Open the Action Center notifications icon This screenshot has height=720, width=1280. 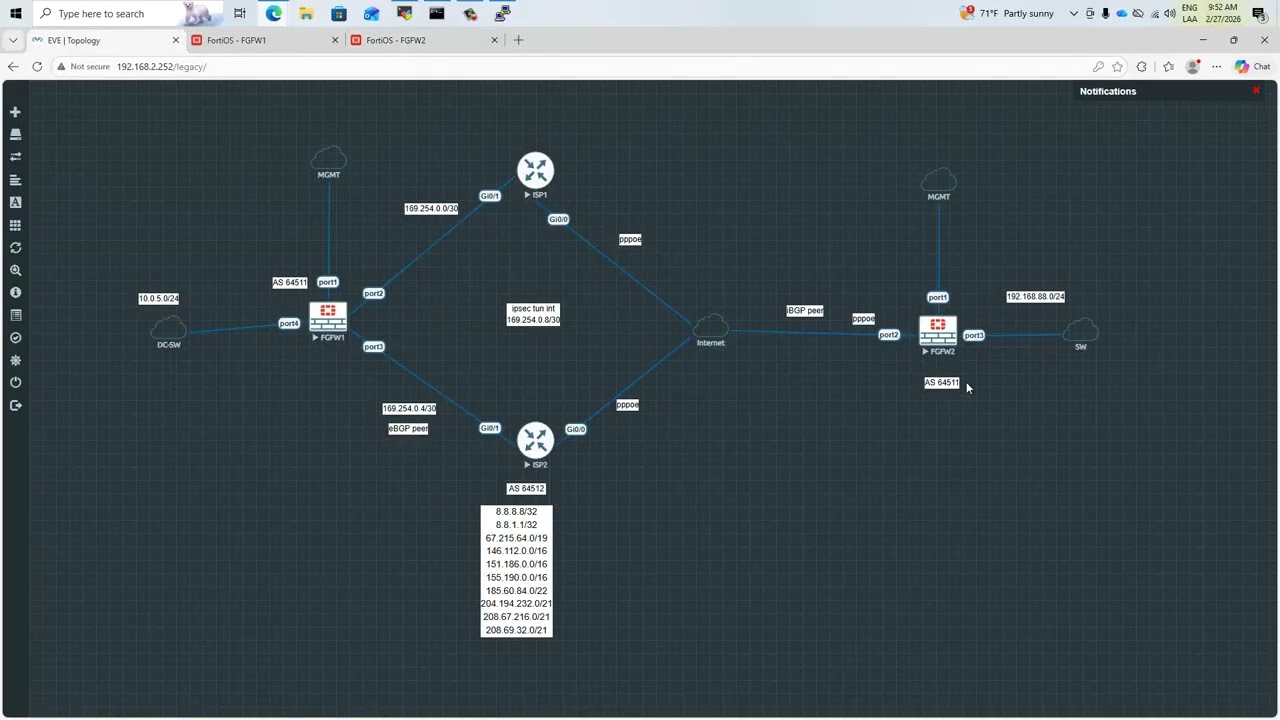point(1259,13)
